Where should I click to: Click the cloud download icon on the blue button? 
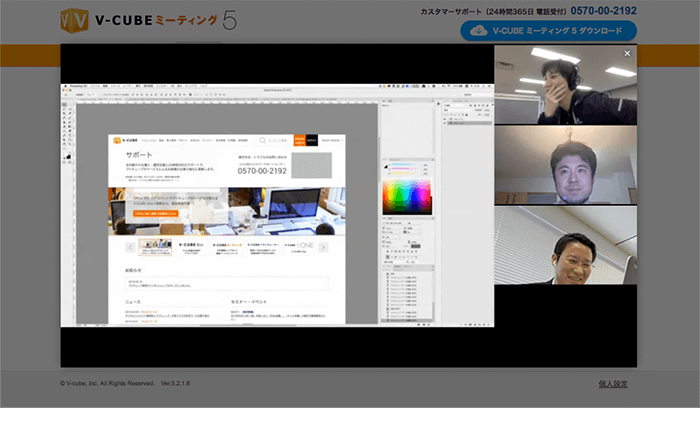point(479,31)
